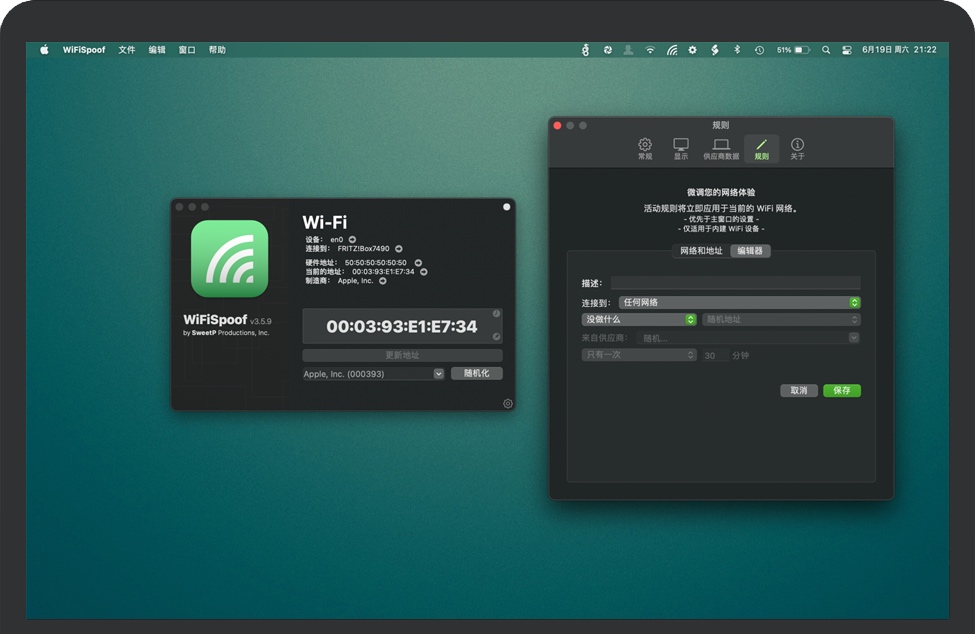Open the Apple menu

[44, 50]
